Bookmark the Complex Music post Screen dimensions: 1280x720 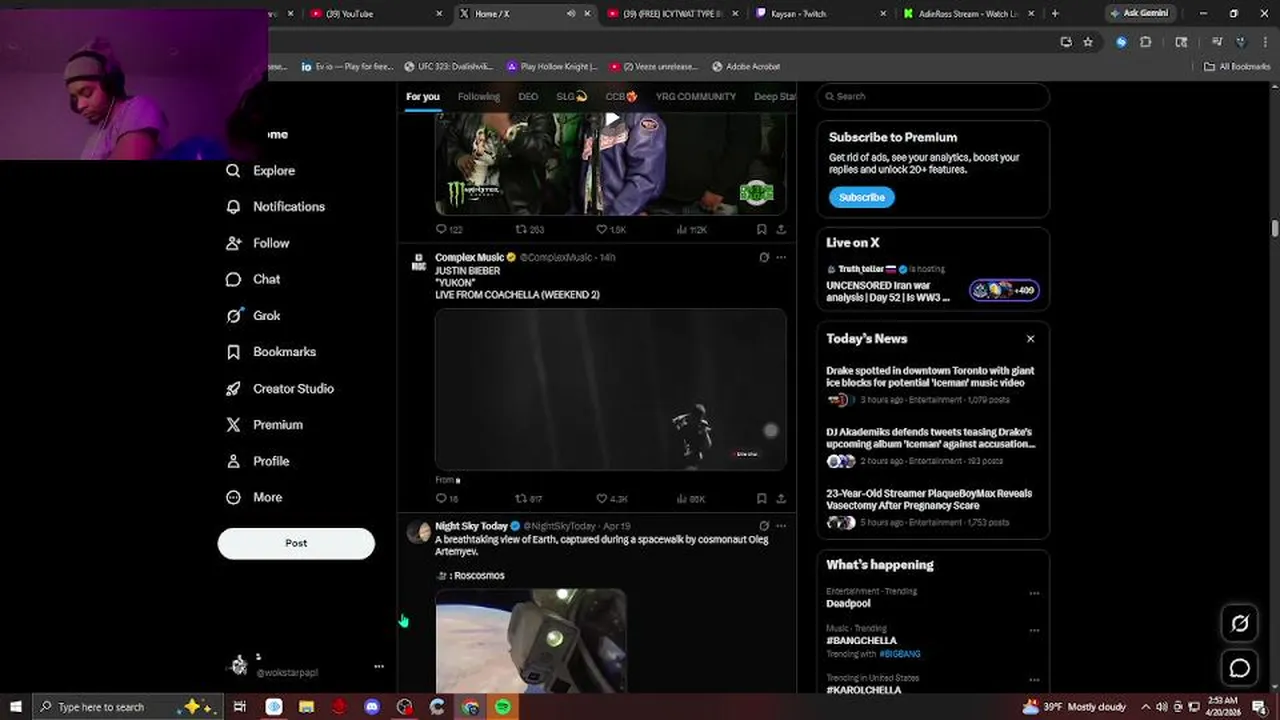coord(761,498)
